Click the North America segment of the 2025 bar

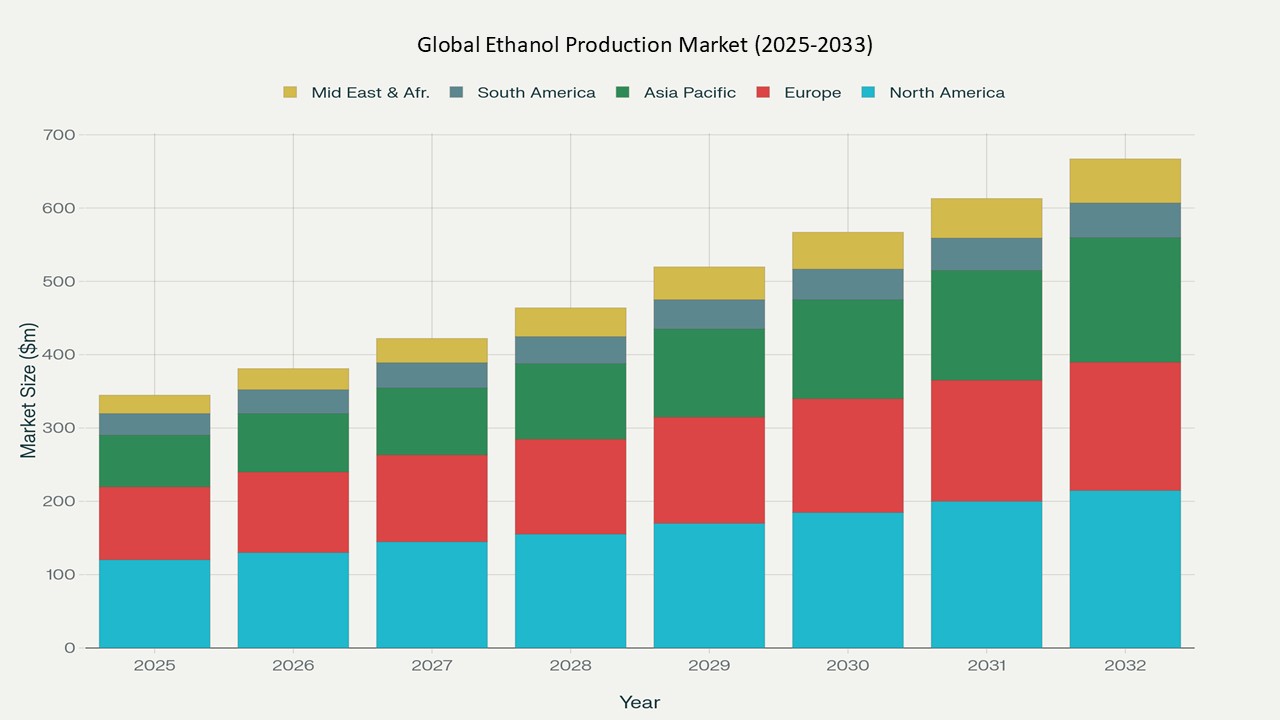pyautogui.click(x=154, y=603)
